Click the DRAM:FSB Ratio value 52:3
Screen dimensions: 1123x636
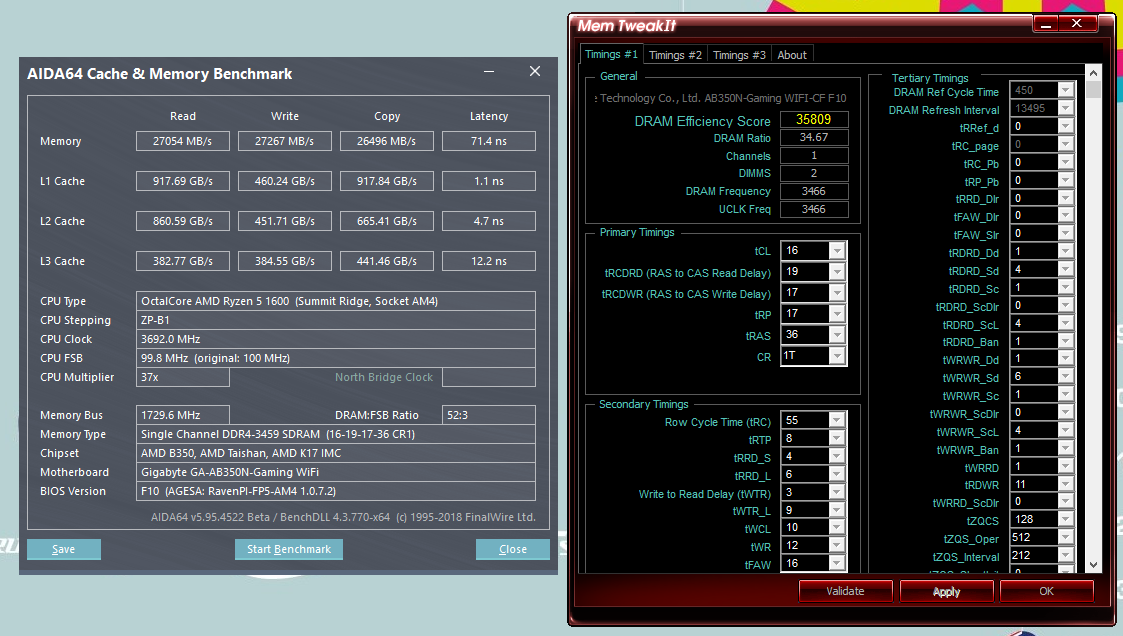(488, 415)
